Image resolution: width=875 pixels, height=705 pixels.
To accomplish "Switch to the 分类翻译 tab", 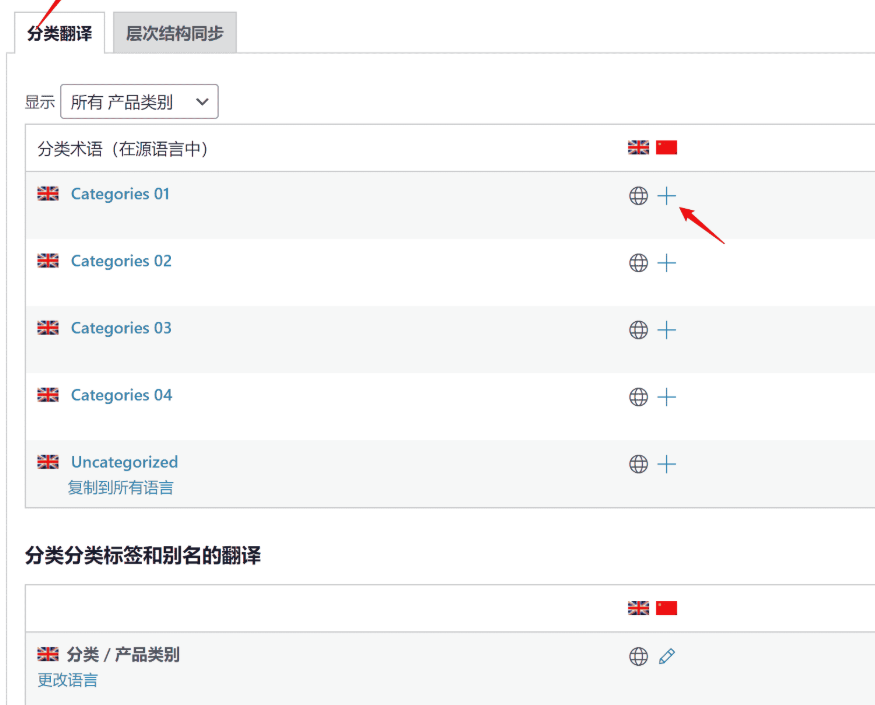I will [60, 33].
